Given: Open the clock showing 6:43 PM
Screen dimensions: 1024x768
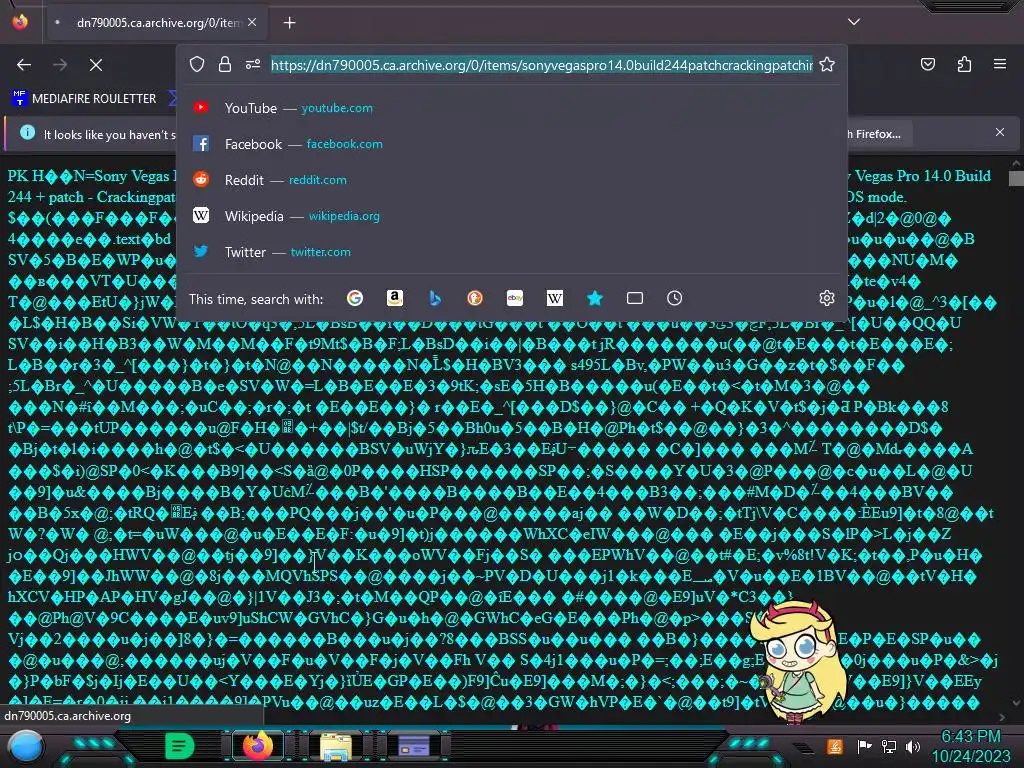Looking at the screenshot, I should click(x=971, y=746).
